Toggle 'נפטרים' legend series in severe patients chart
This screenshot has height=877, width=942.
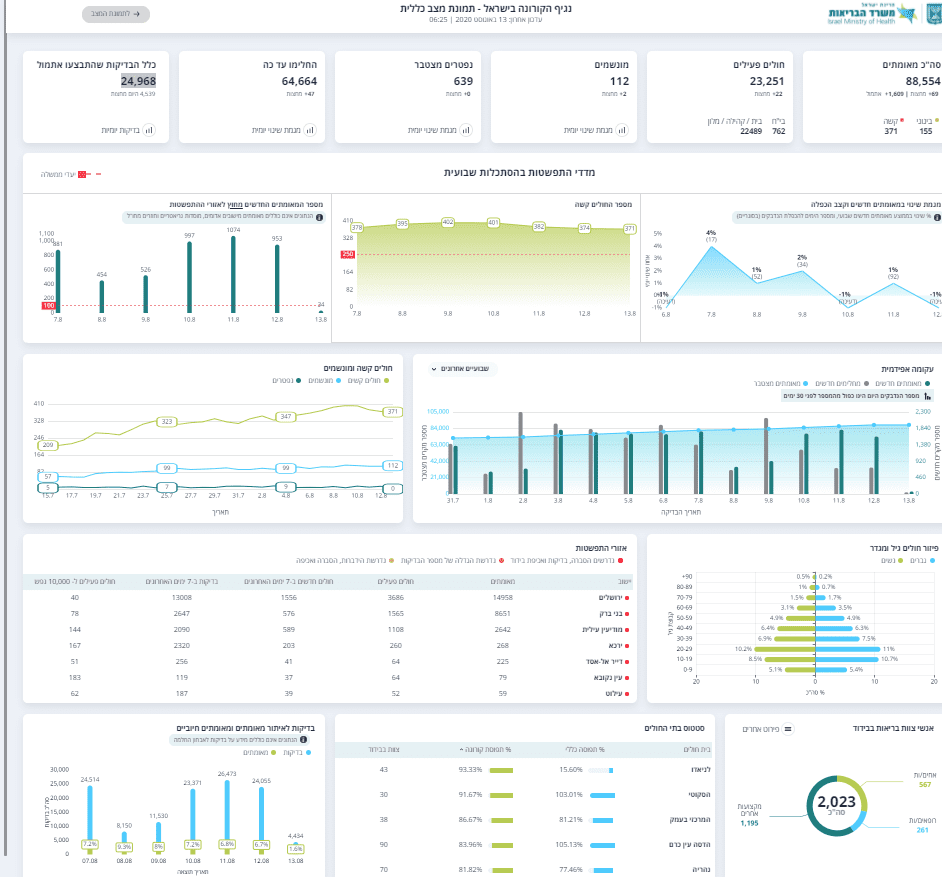[x=287, y=380]
